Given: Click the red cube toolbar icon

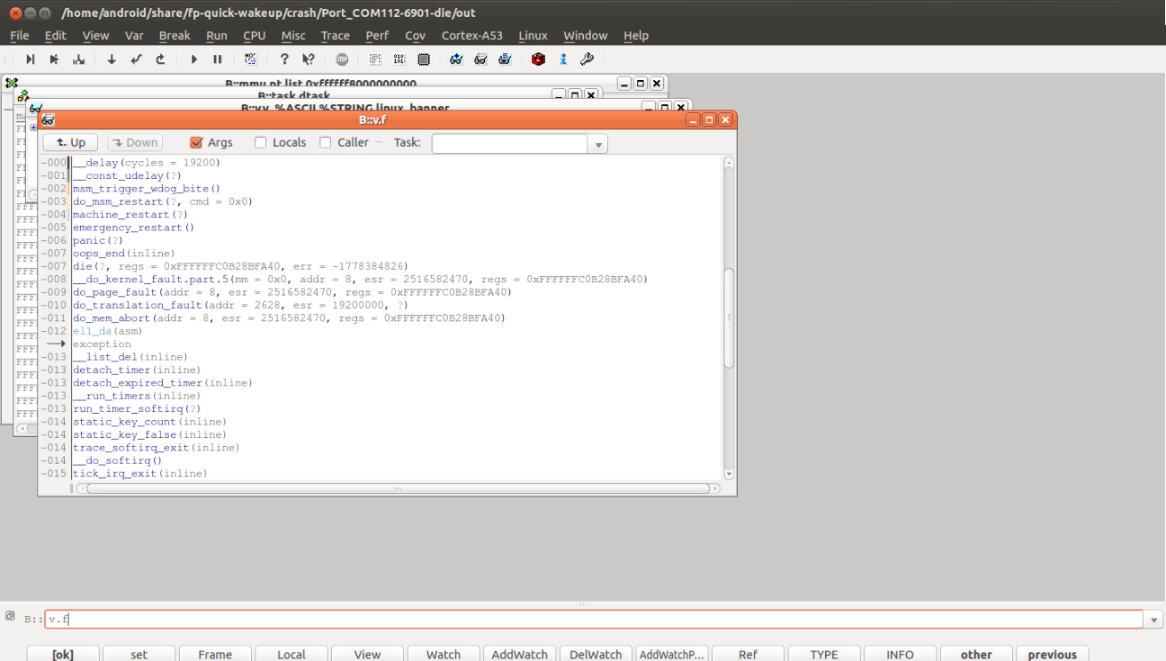Looking at the screenshot, I should (x=538, y=59).
